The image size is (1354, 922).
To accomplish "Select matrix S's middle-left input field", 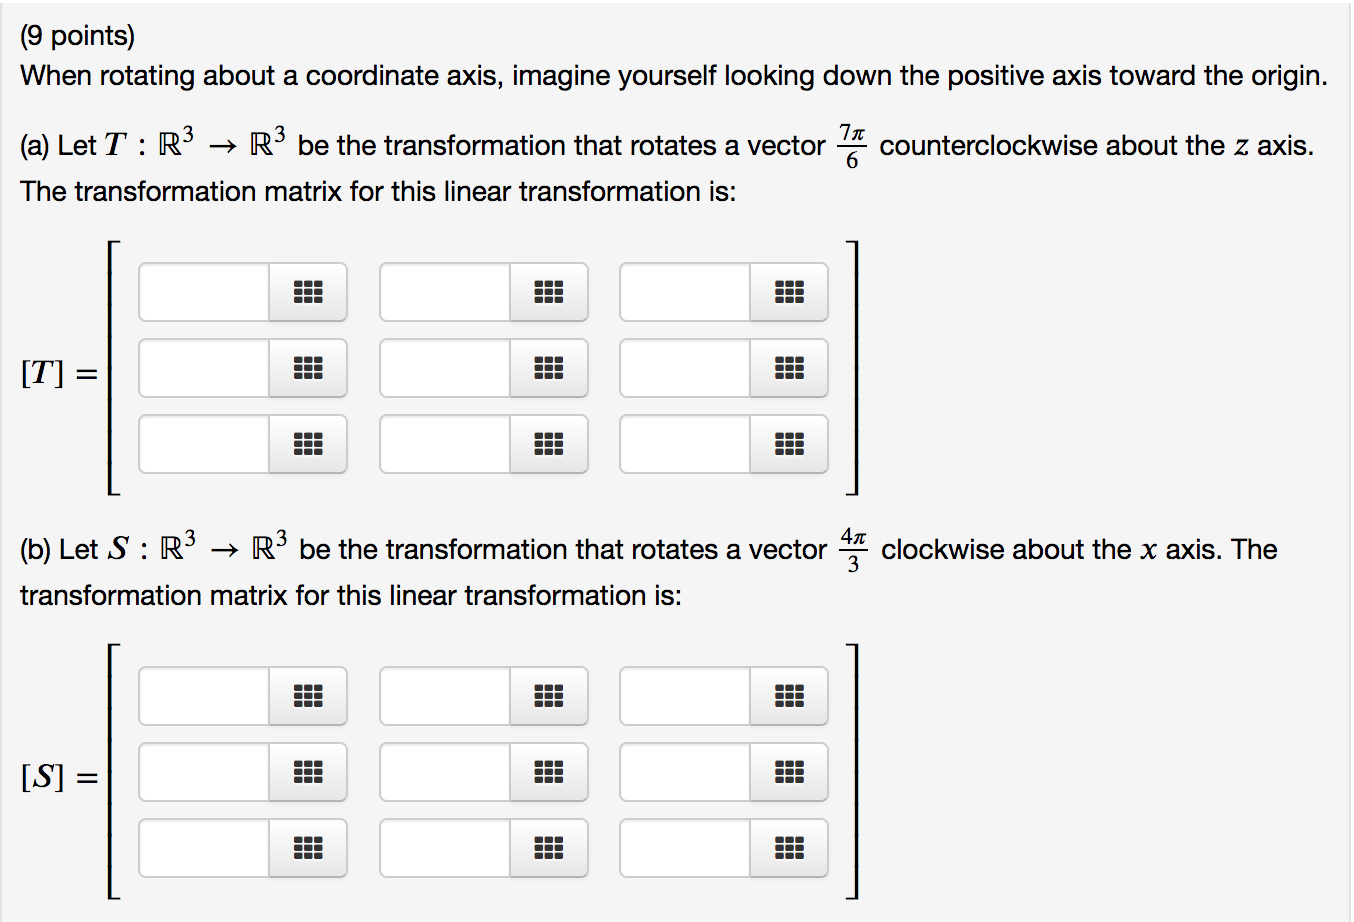I will pyautogui.click(x=205, y=772).
